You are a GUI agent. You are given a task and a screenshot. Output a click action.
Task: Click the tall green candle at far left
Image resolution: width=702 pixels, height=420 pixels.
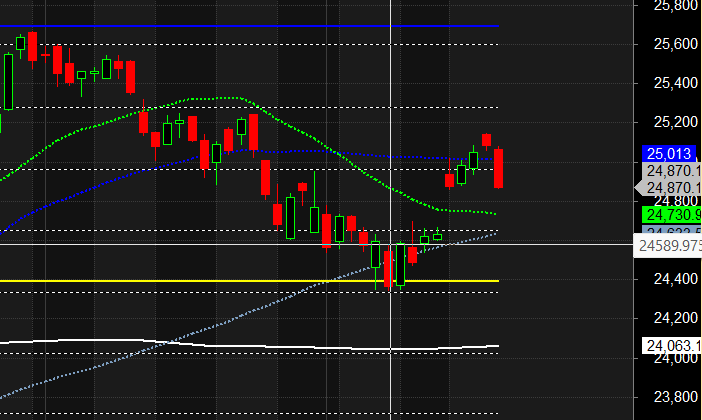(9, 81)
